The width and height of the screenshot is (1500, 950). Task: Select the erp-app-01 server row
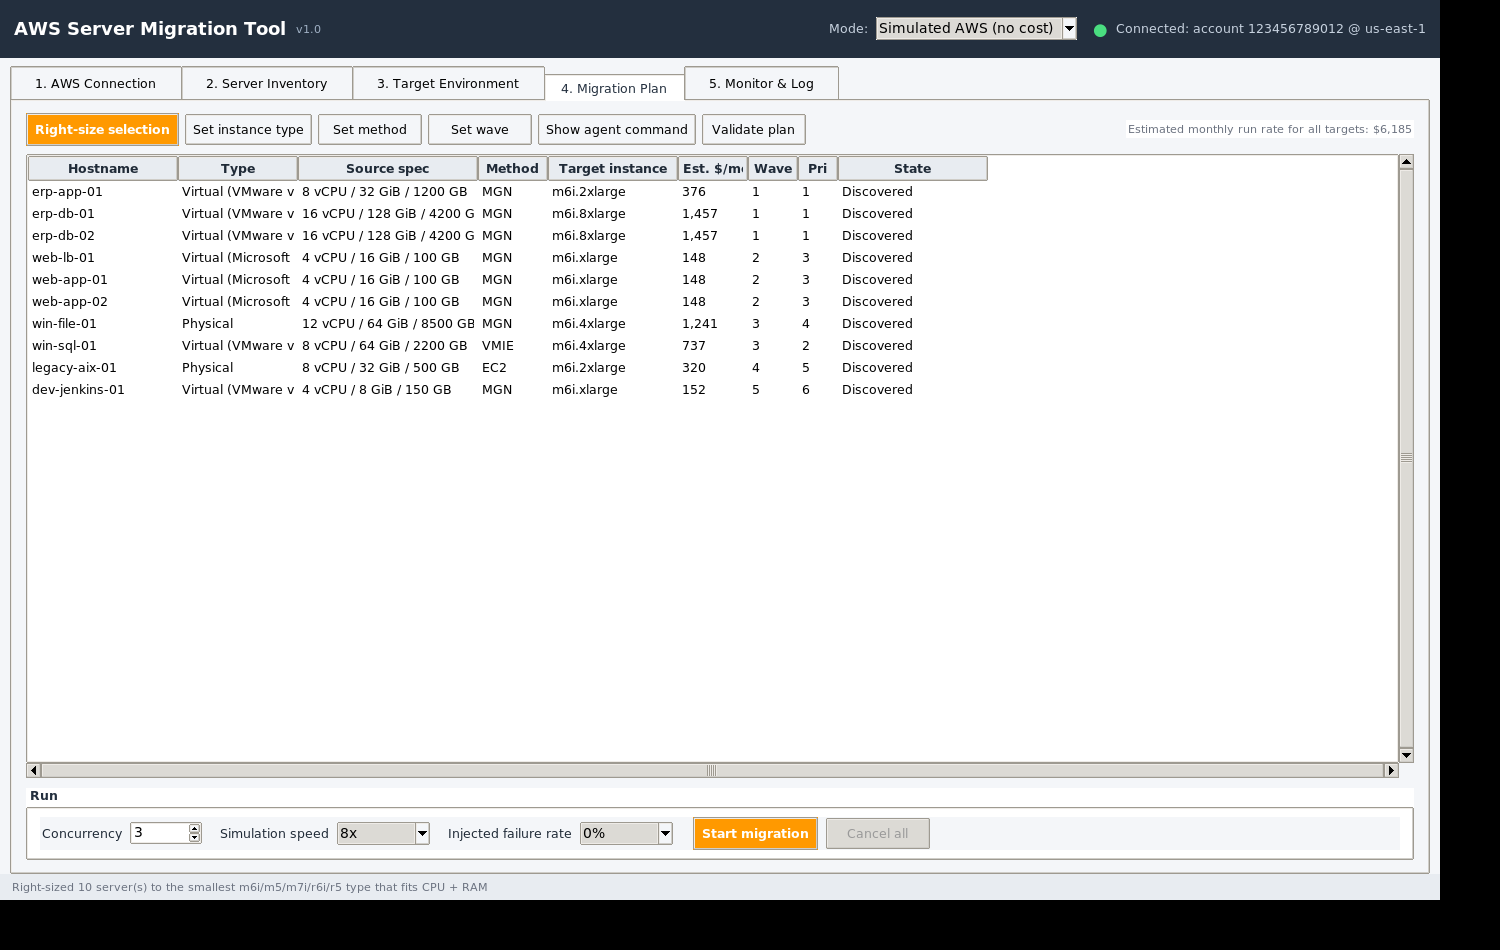tap(507, 192)
